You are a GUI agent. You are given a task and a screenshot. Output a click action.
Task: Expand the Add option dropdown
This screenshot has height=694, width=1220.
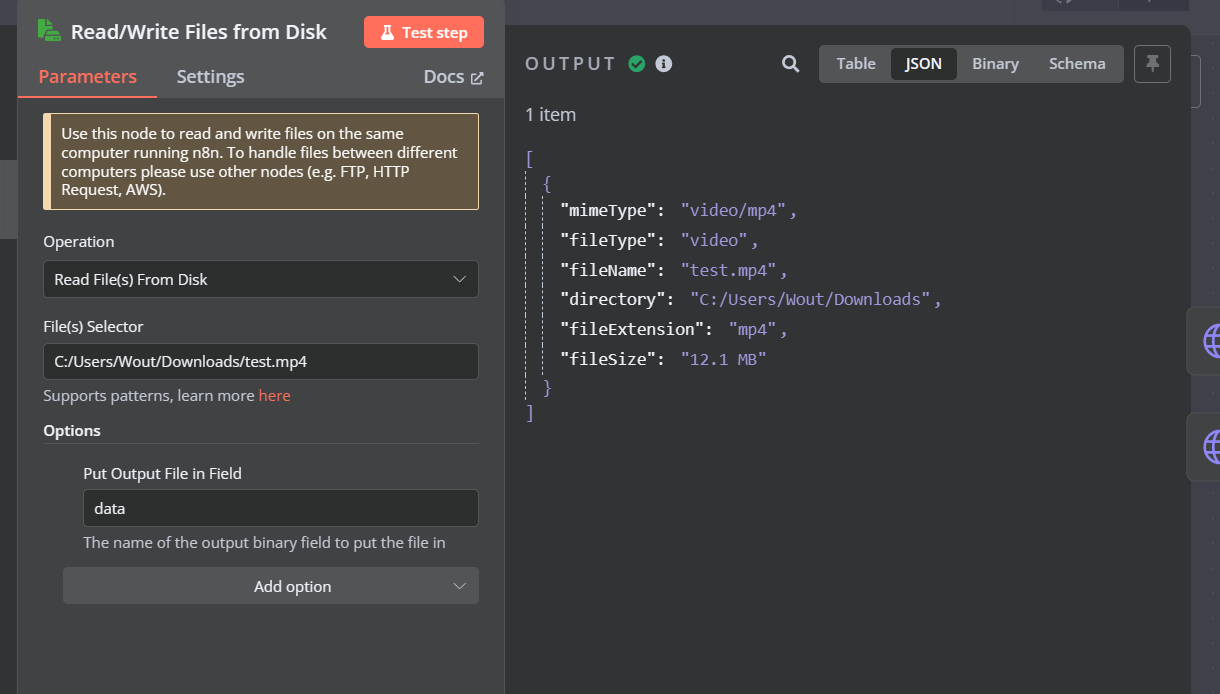tap(271, 586)
